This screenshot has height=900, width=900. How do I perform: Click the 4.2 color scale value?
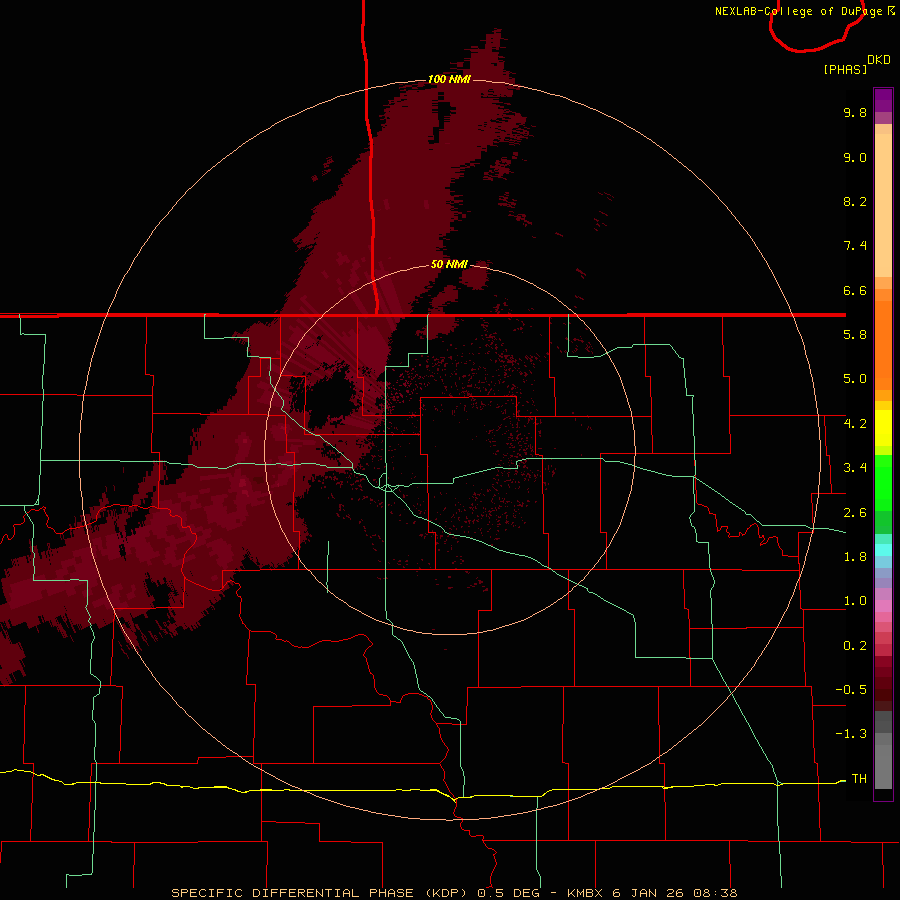pyautogui.click(x=855, y=424)
